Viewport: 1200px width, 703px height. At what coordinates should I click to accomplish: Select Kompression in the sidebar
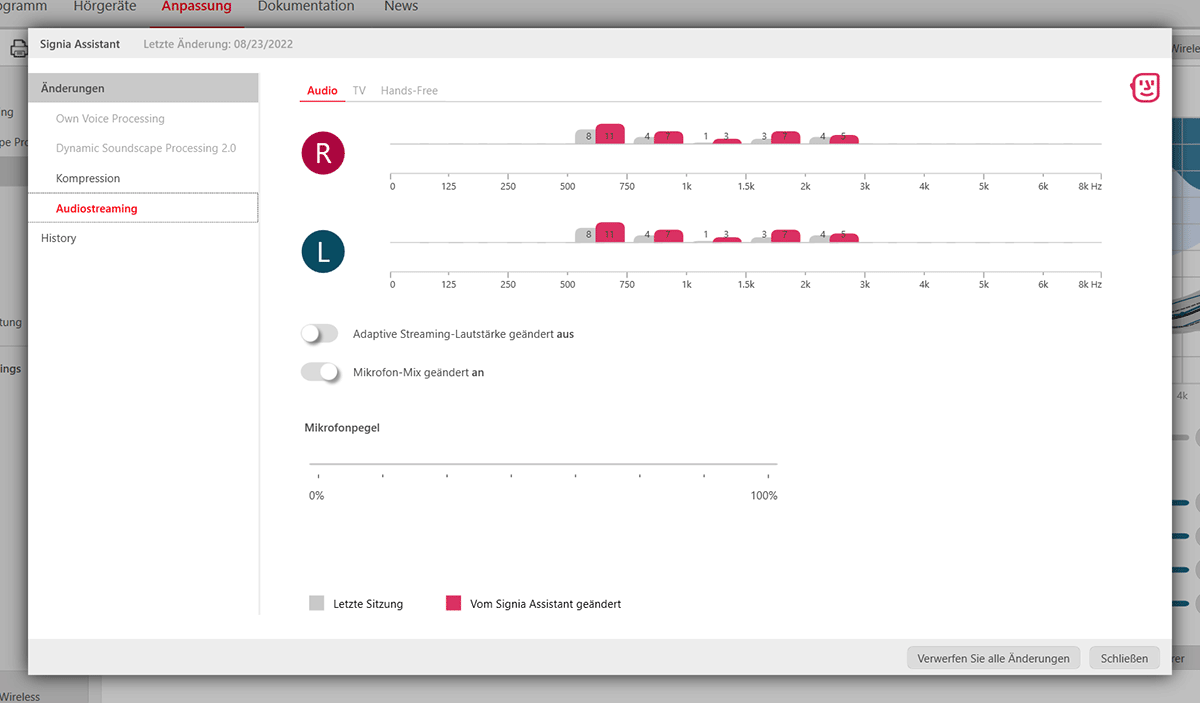click(89, 178)
